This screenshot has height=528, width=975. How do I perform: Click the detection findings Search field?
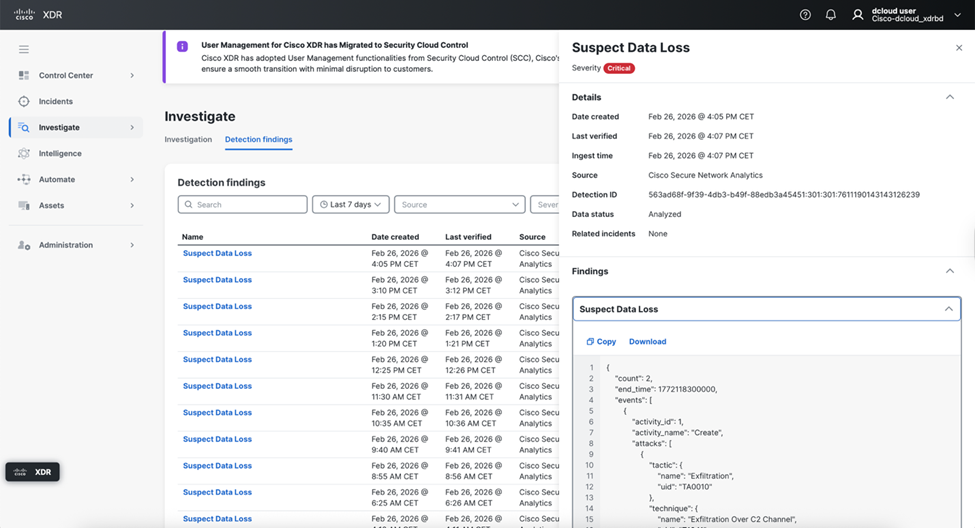pyautogui.click(x=243, y=204)
